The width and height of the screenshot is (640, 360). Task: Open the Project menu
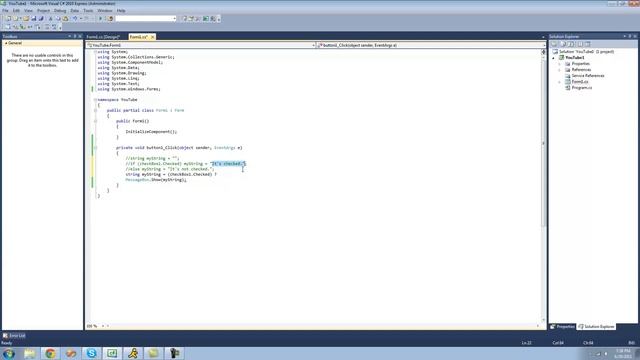pos(43,11)
